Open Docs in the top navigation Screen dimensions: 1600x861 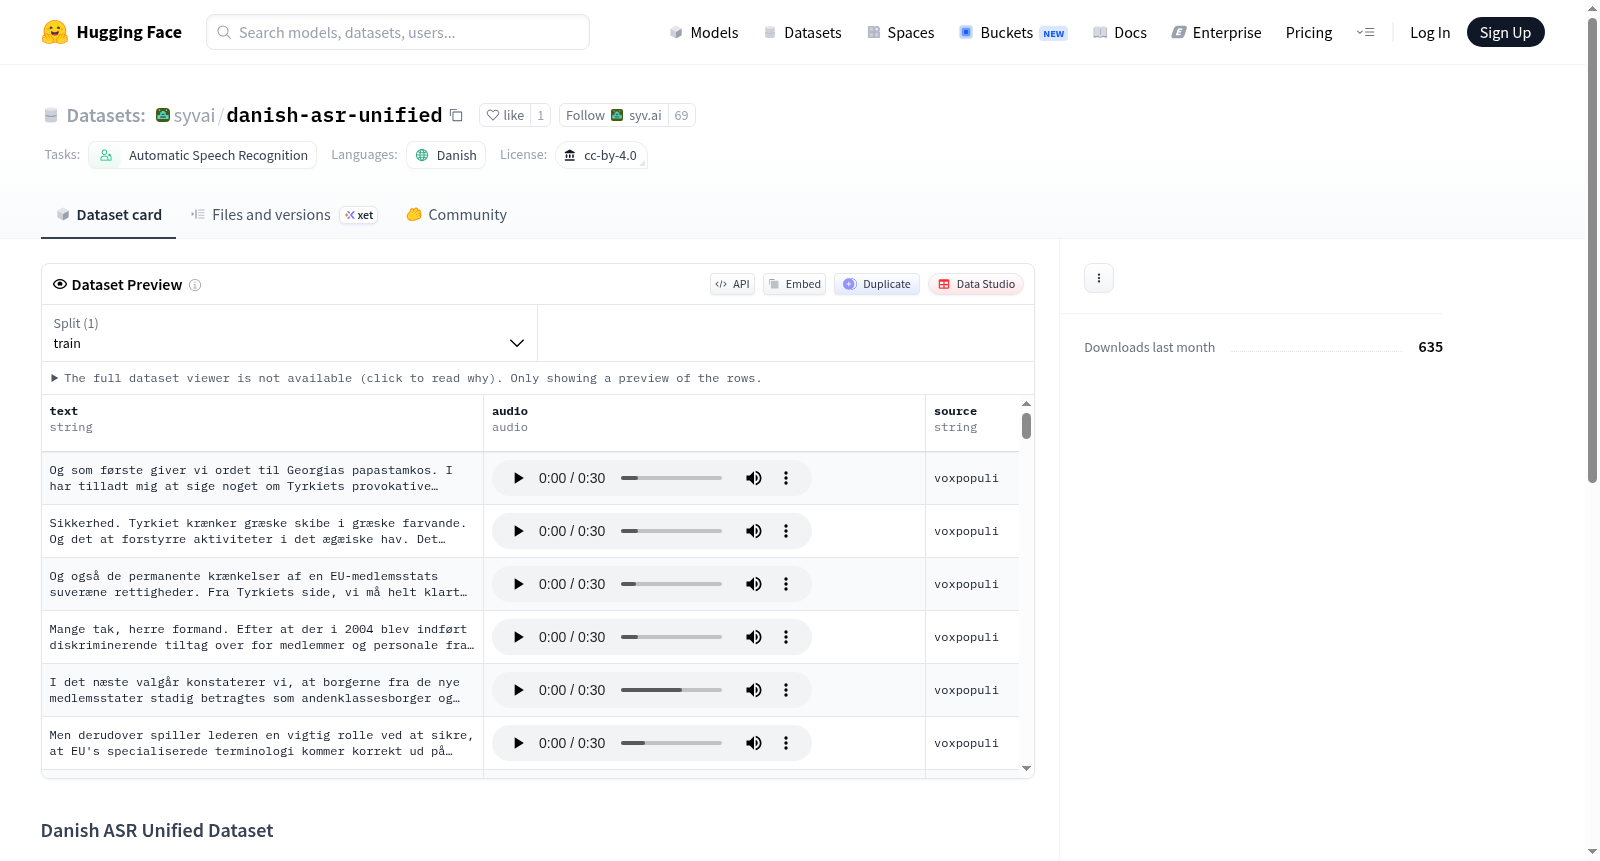(x=1120, y=33)
